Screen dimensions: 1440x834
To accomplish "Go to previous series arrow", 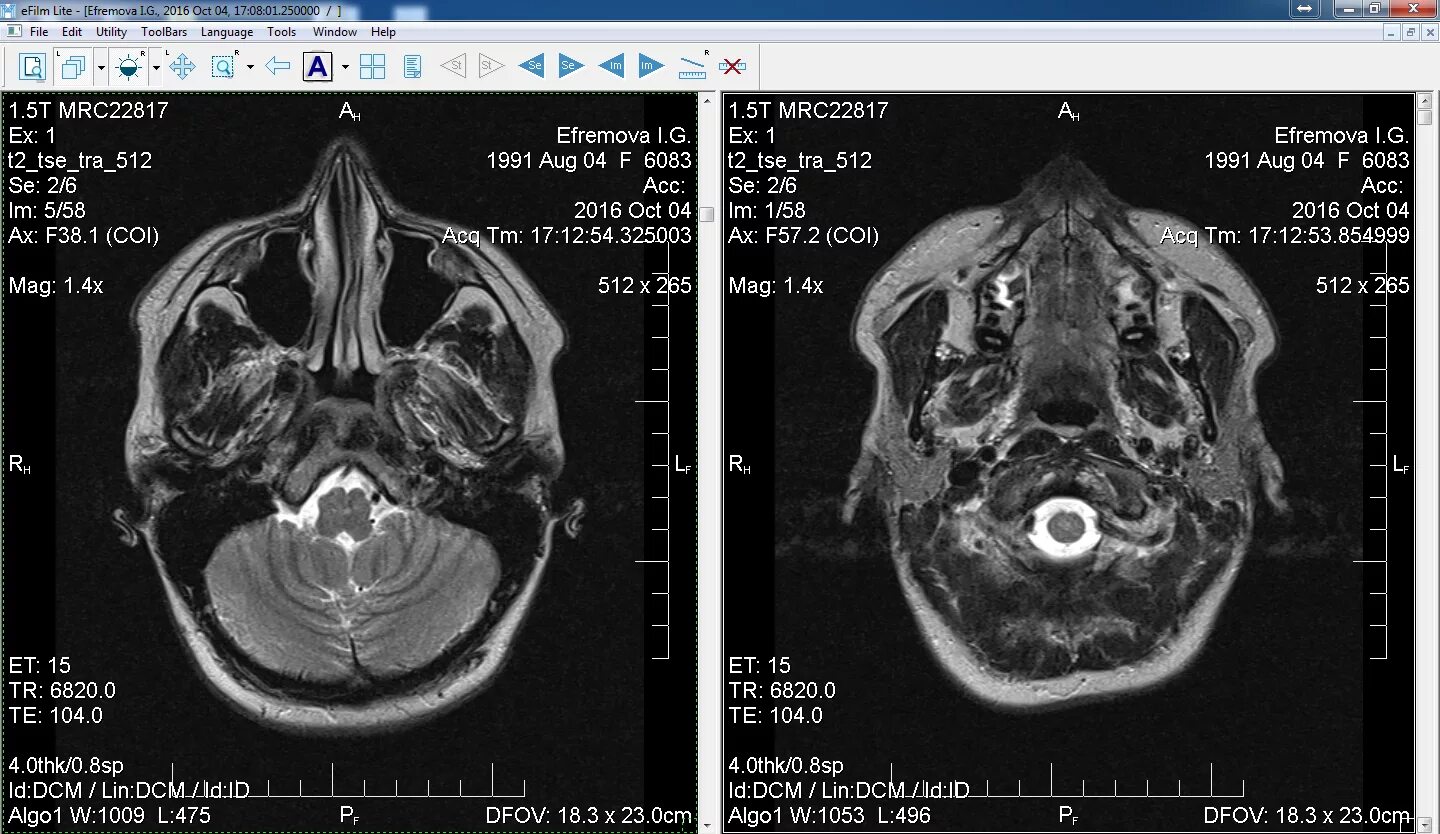I will click(x=531, y=66).
